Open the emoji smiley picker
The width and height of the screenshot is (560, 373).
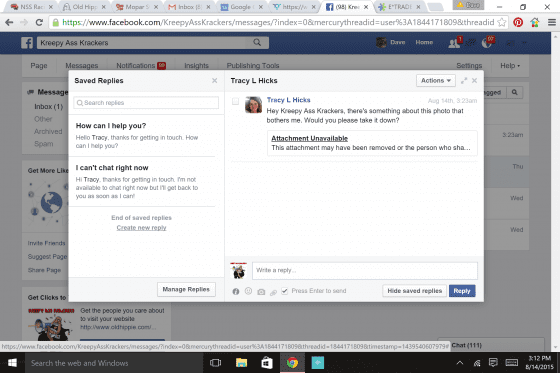click(x=248, y=291)
